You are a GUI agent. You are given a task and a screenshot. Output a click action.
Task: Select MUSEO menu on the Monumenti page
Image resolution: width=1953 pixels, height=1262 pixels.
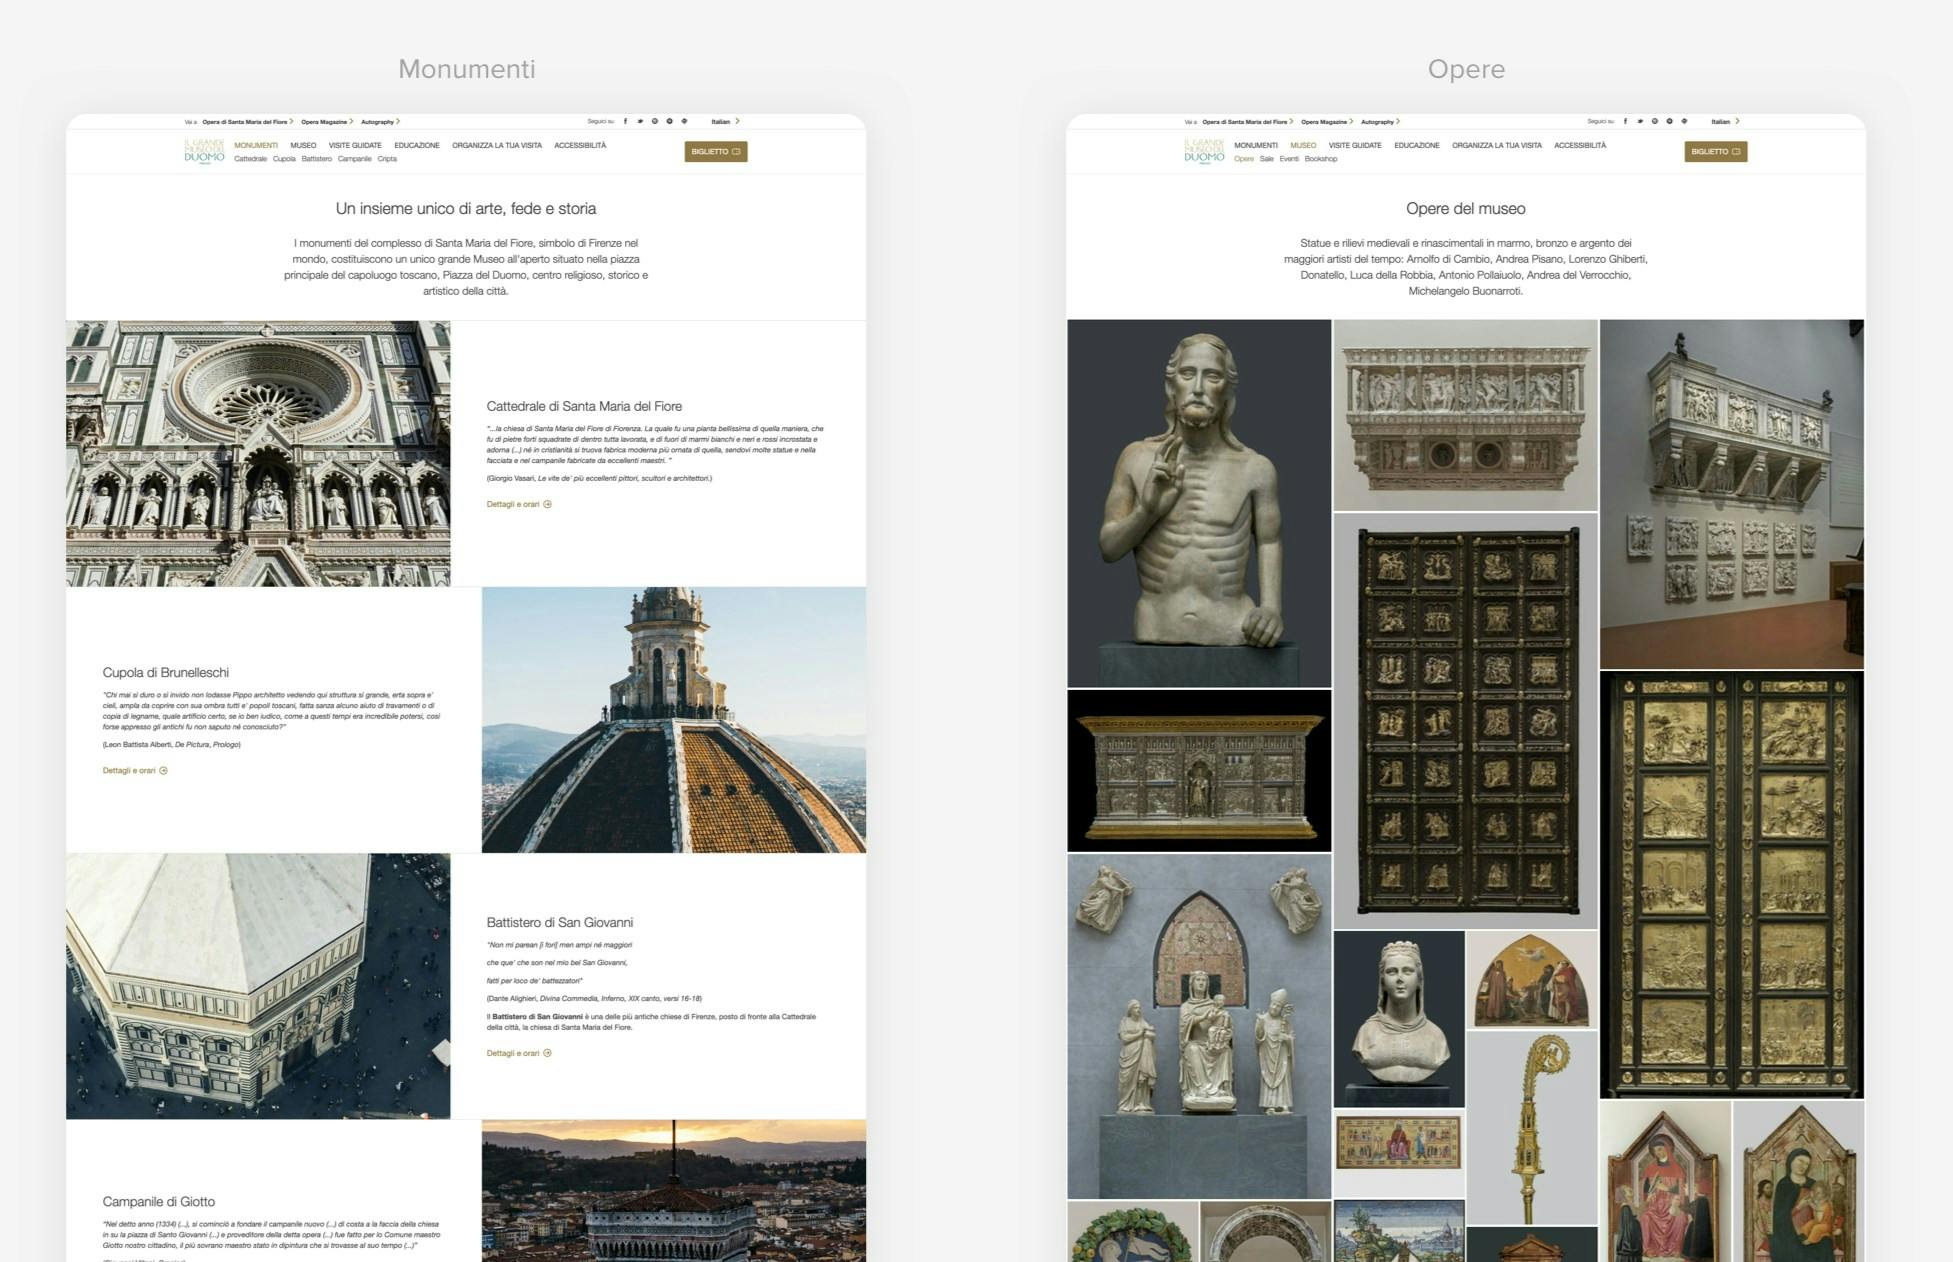pos(303,145)
